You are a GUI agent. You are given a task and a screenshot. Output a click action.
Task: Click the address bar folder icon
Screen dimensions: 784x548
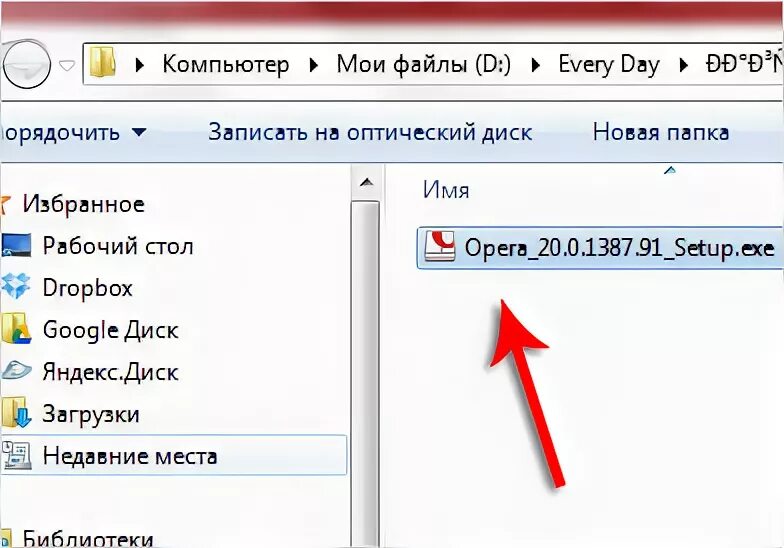(102, 63)
